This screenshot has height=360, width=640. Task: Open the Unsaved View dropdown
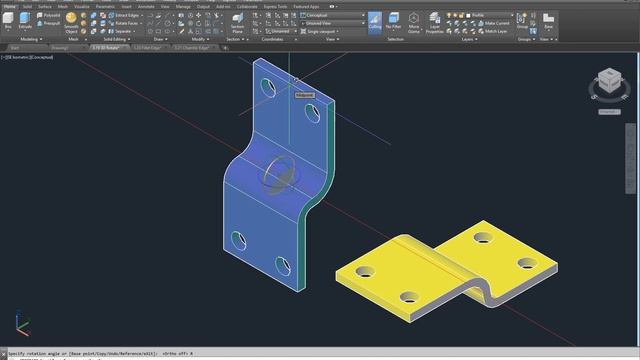click(x=333, y=23)
